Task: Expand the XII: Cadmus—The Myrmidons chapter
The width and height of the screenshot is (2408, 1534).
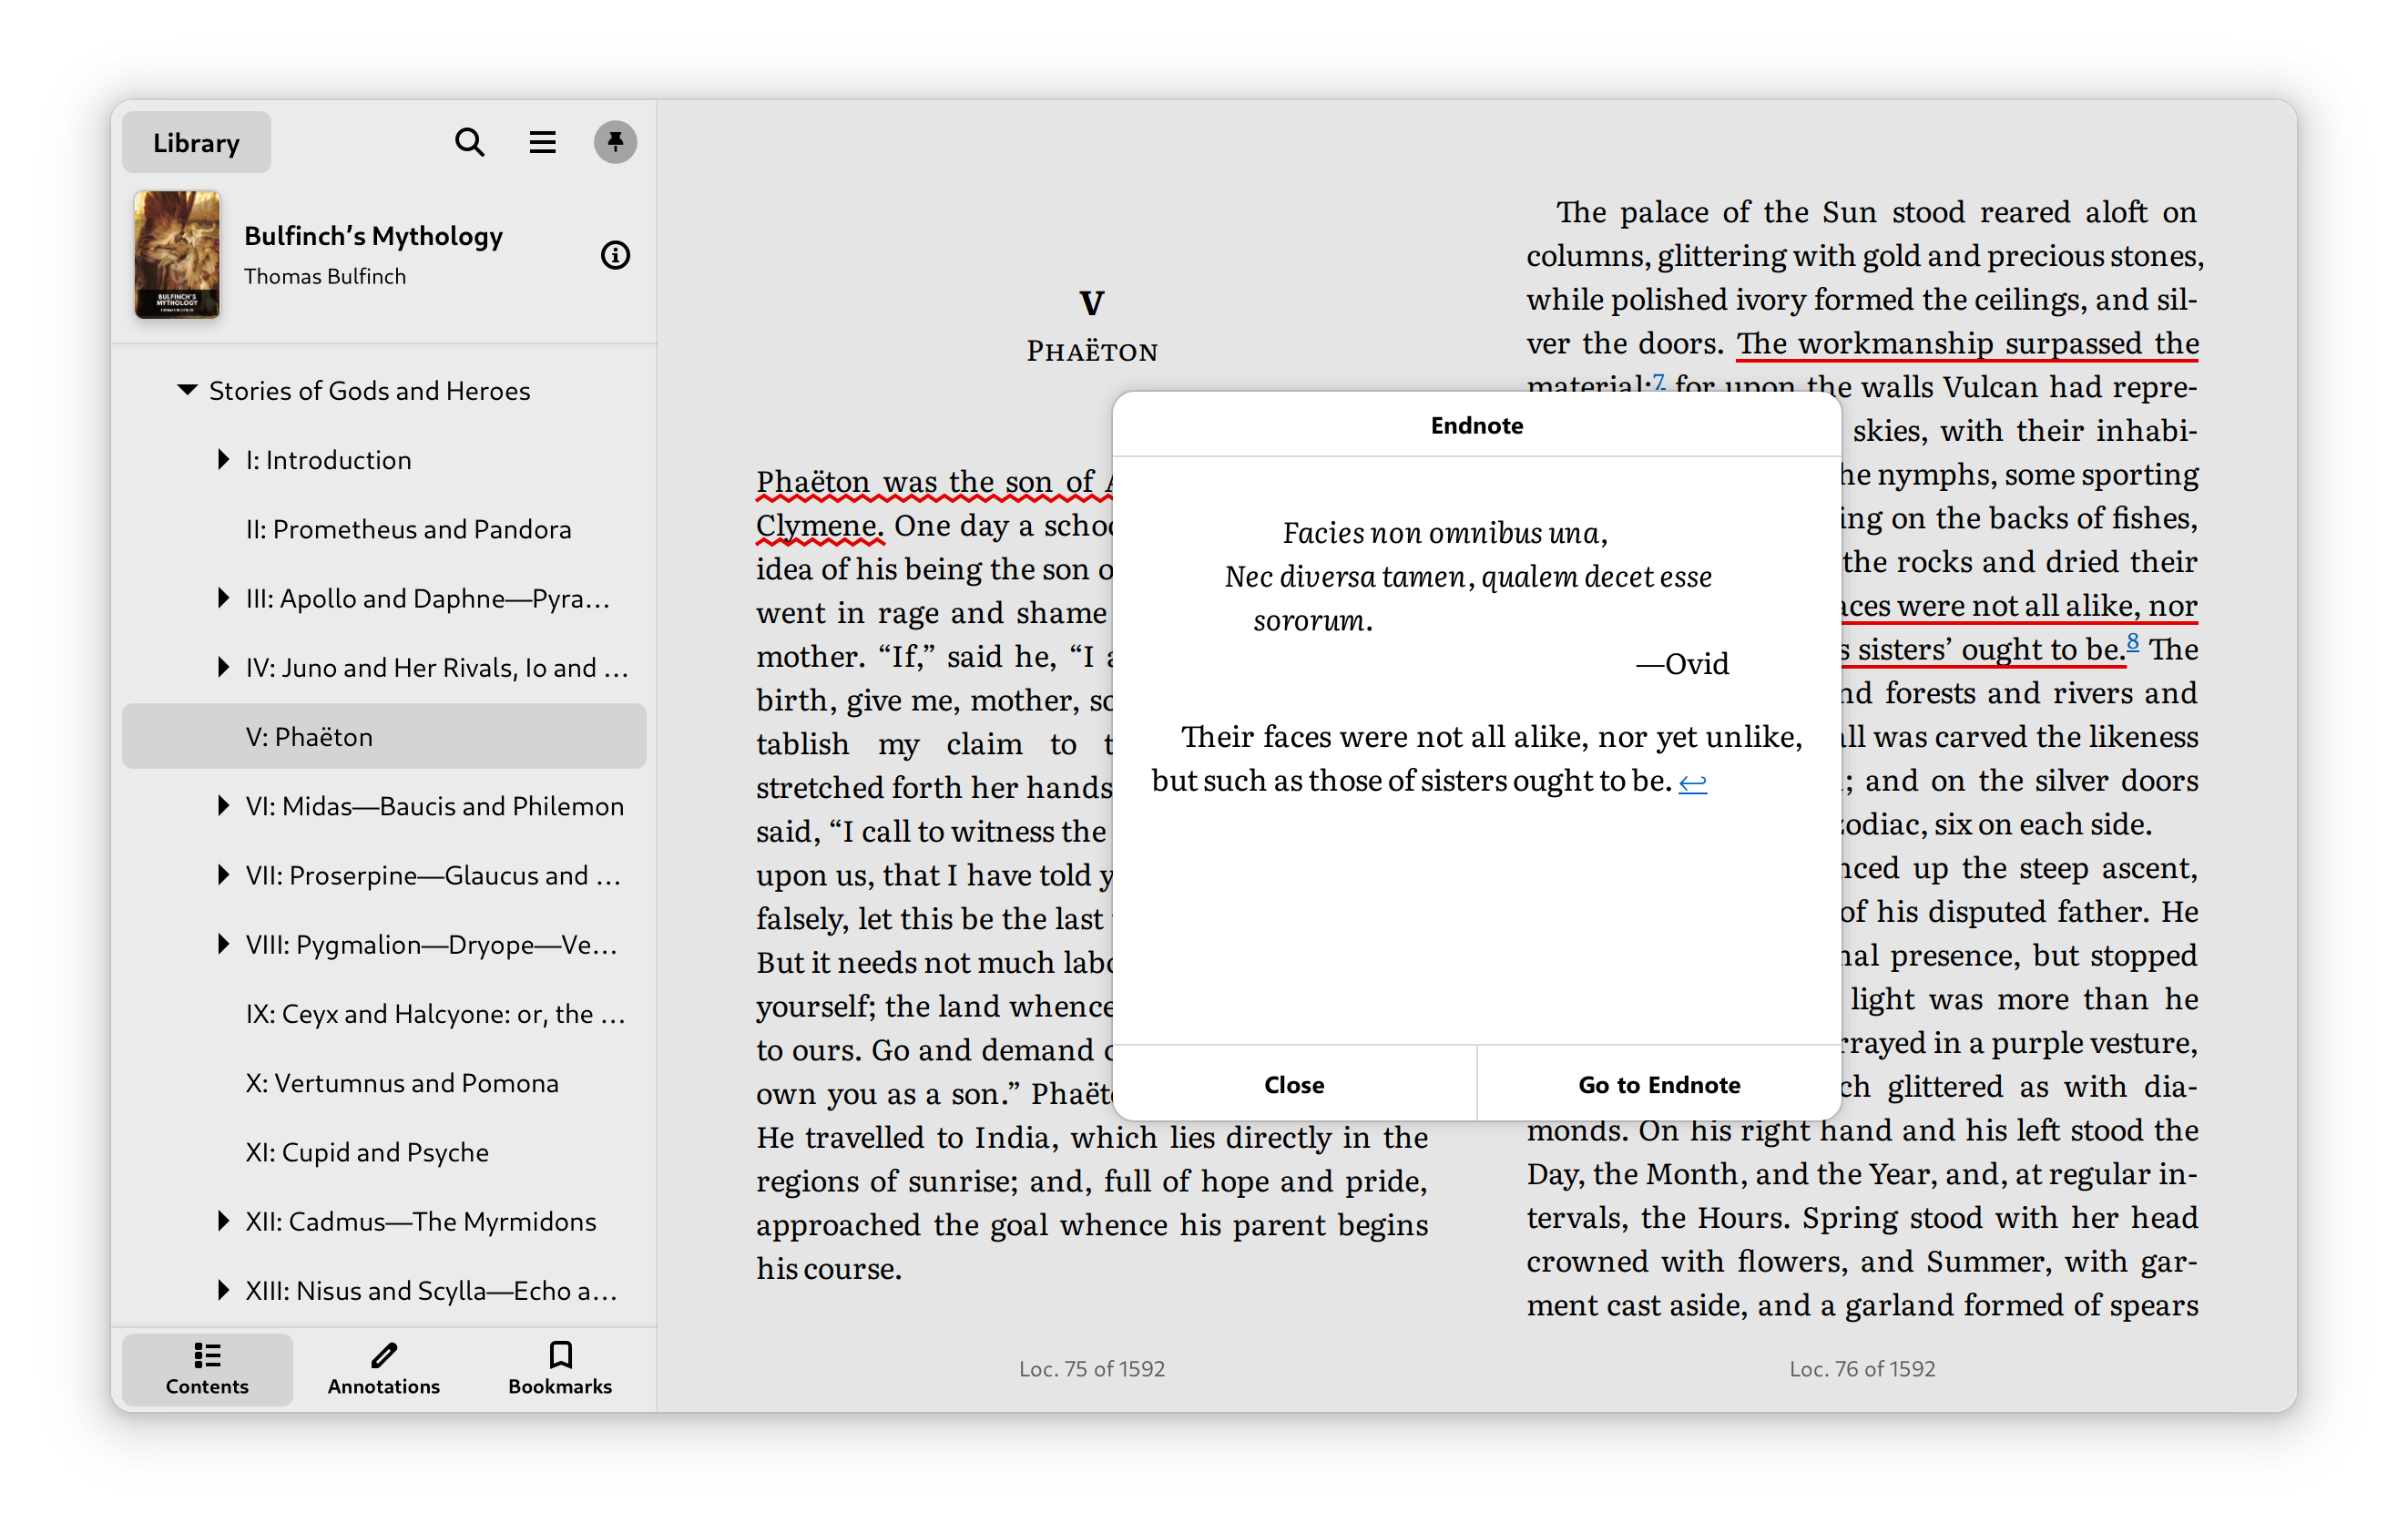Action: 223,1221
